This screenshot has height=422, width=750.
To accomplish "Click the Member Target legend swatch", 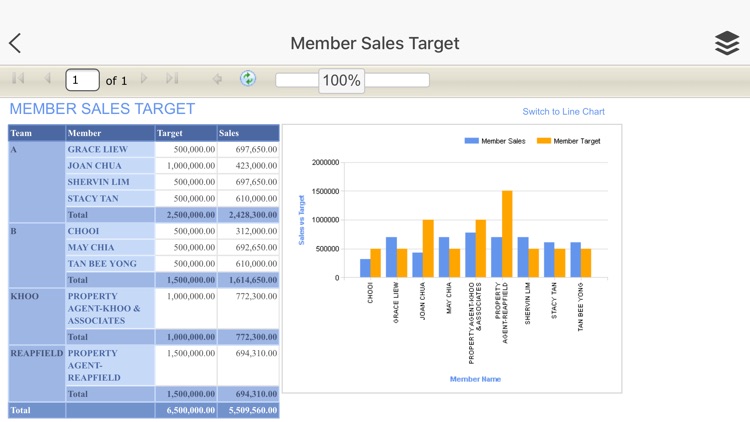I will coord(543,141).
